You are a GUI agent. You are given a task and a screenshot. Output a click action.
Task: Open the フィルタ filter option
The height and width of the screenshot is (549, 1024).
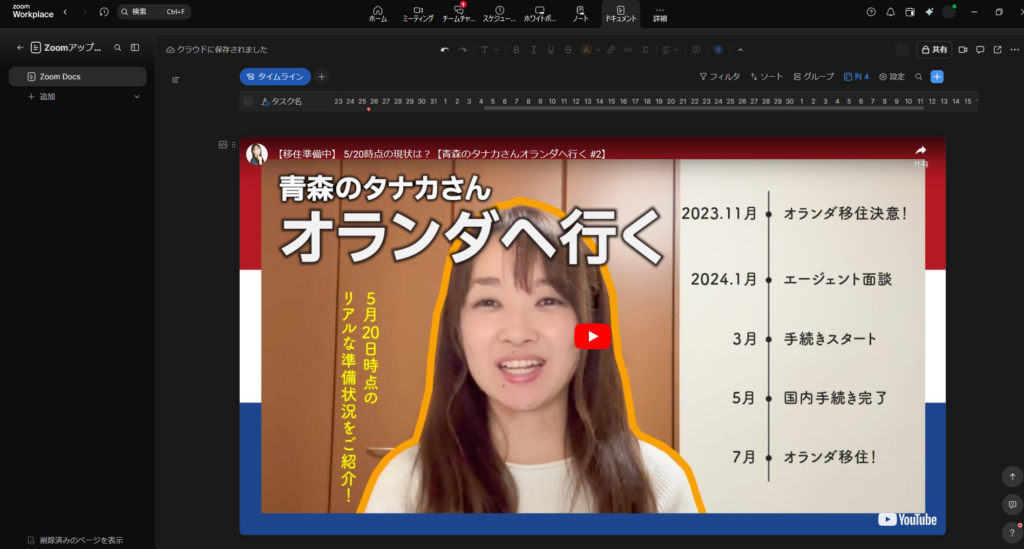(720, 76)
